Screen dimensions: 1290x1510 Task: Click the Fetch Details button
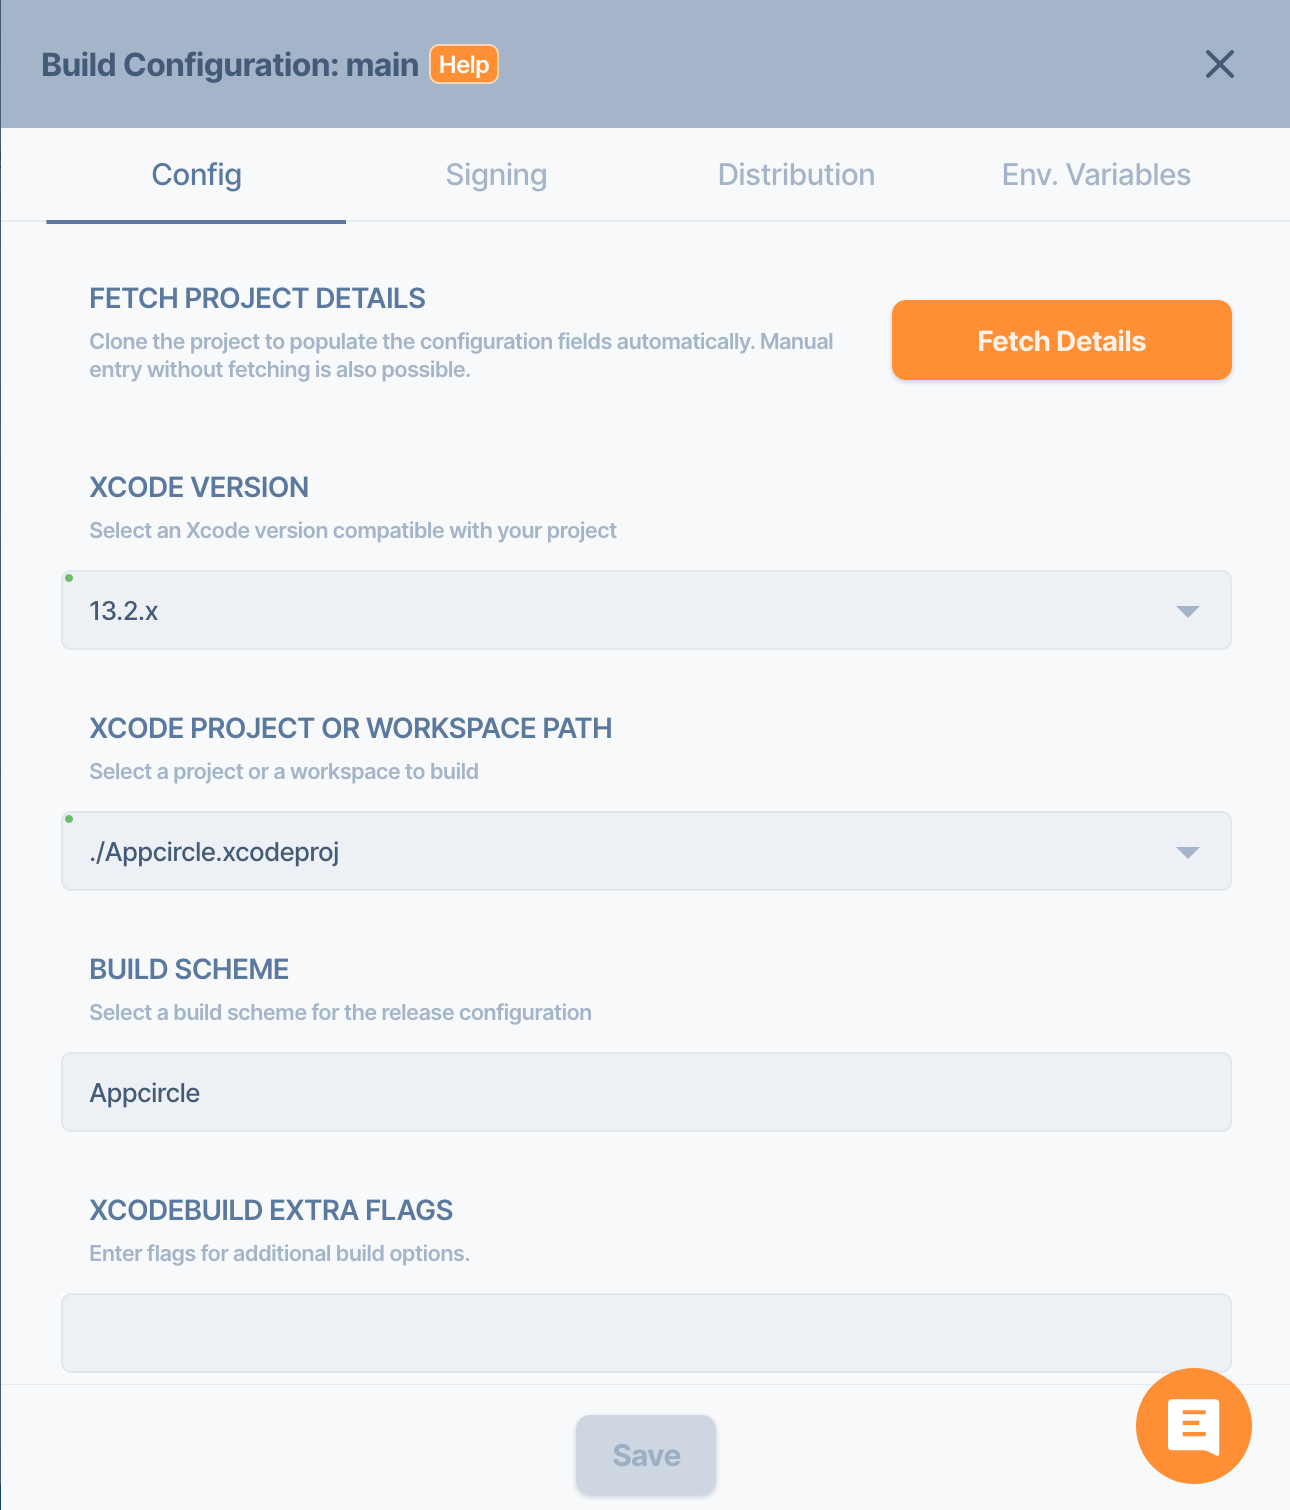(1061, 340)
